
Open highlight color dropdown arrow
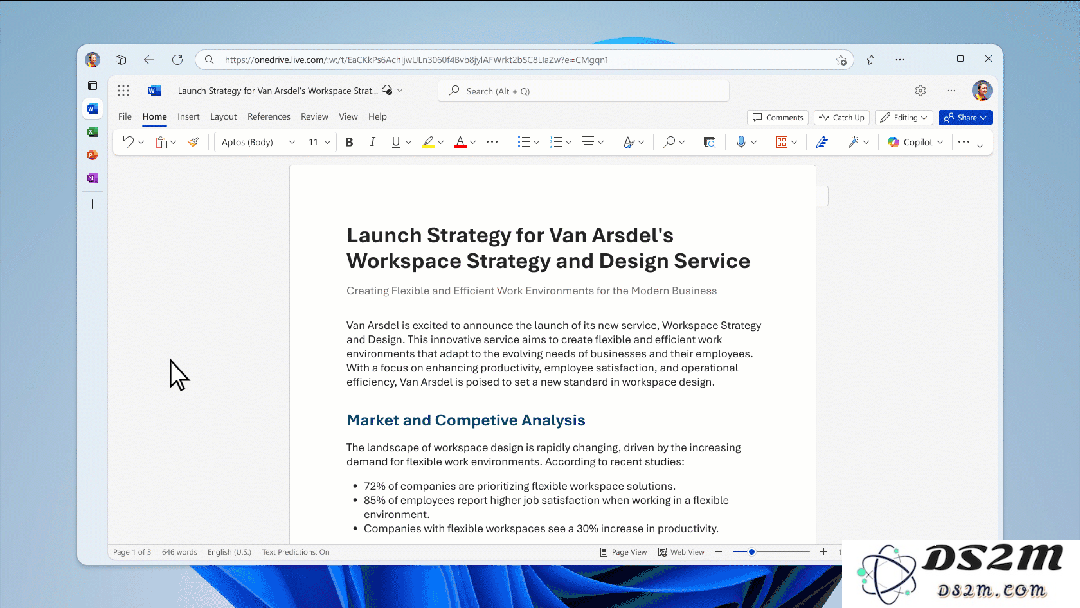click(440, 143)
